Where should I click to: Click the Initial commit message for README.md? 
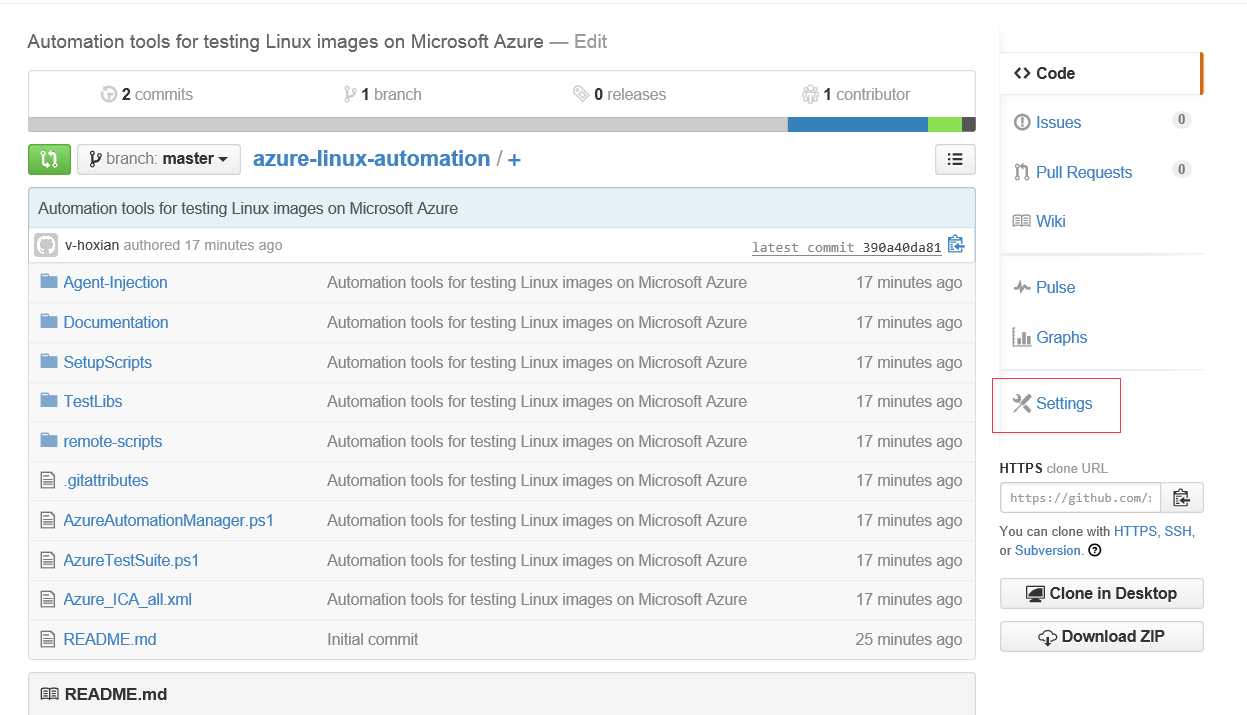(372, 639)
